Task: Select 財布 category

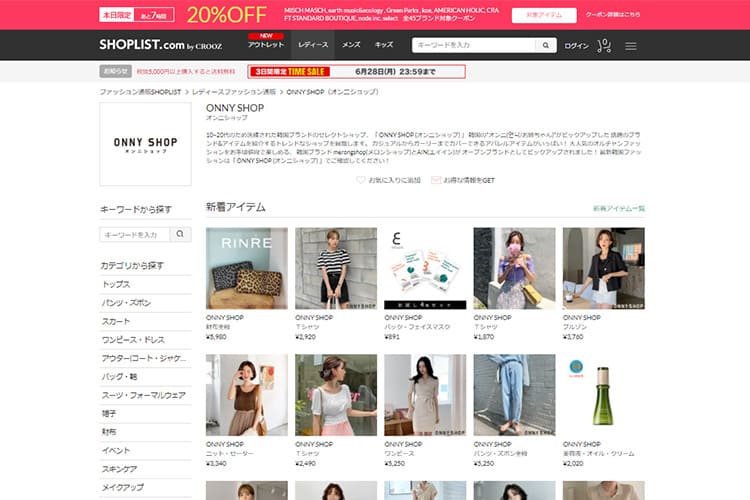Action: point(145,432)
